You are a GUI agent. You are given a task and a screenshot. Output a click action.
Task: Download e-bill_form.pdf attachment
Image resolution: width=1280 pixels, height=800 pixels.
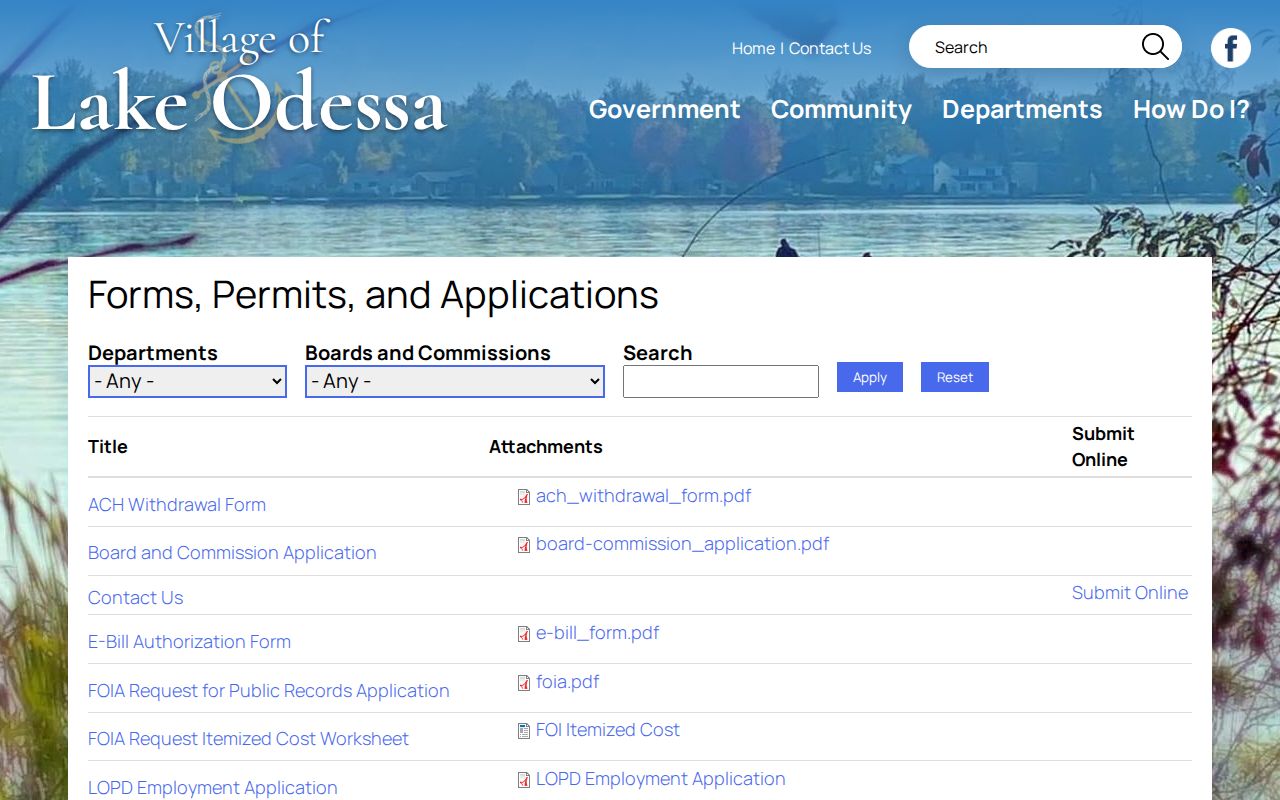pyautogui.click(x=598, y=633)
